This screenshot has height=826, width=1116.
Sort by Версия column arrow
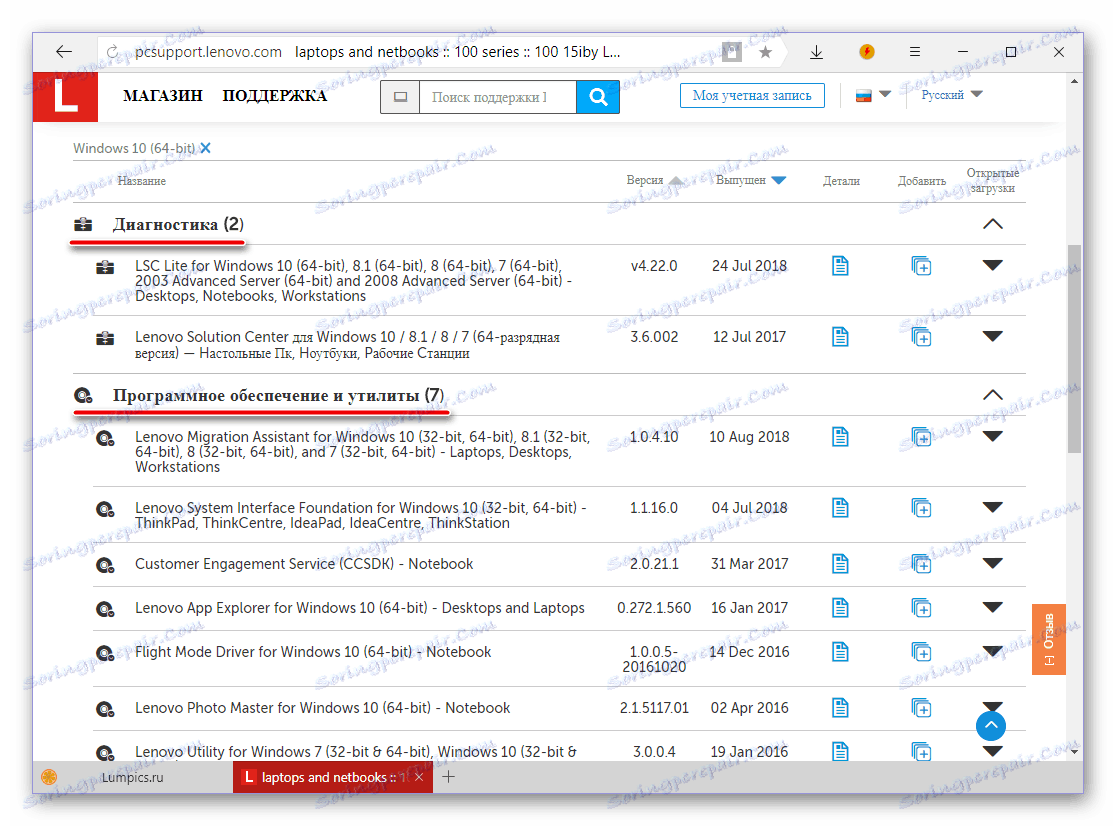[676, 180]
